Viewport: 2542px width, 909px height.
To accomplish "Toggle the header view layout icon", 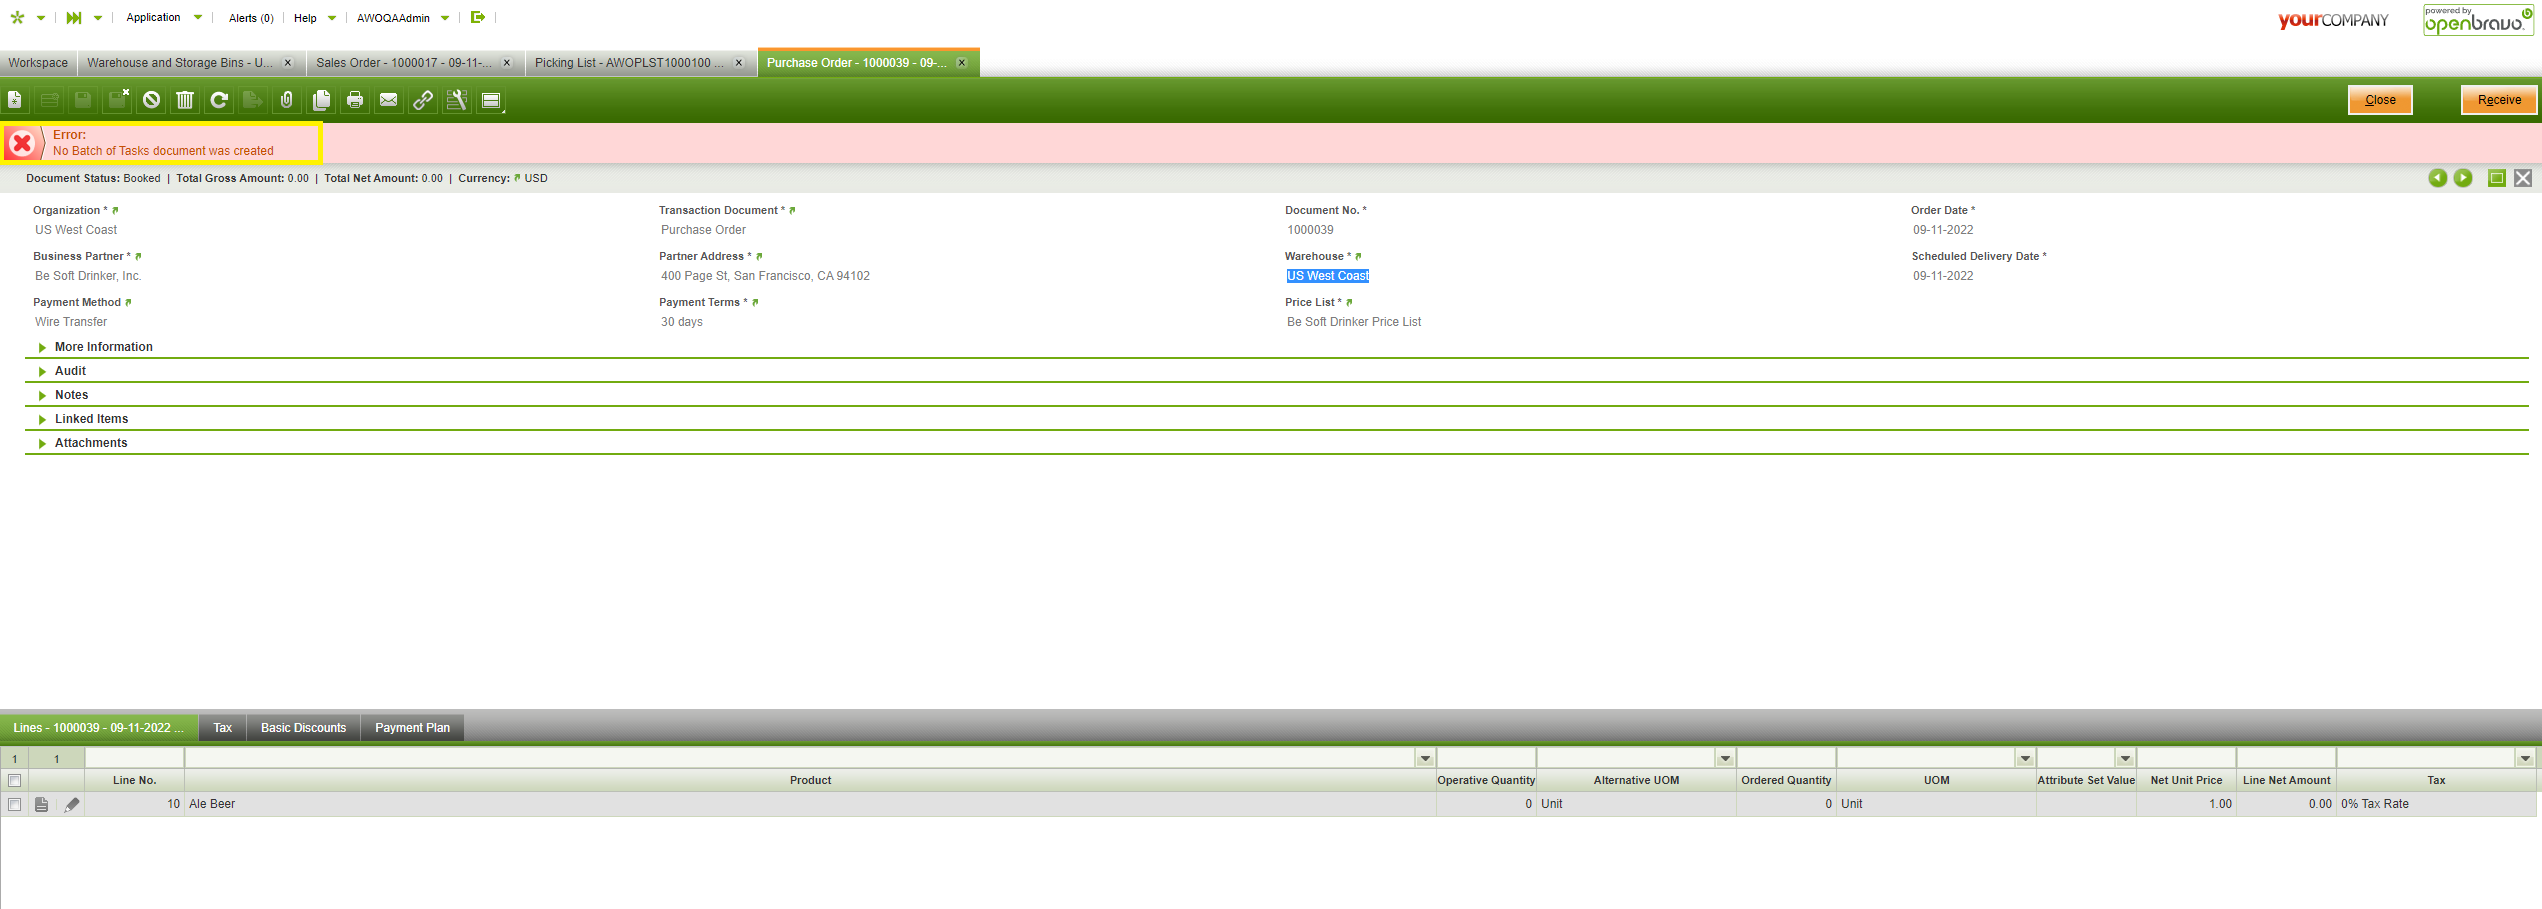I will 491,100.
